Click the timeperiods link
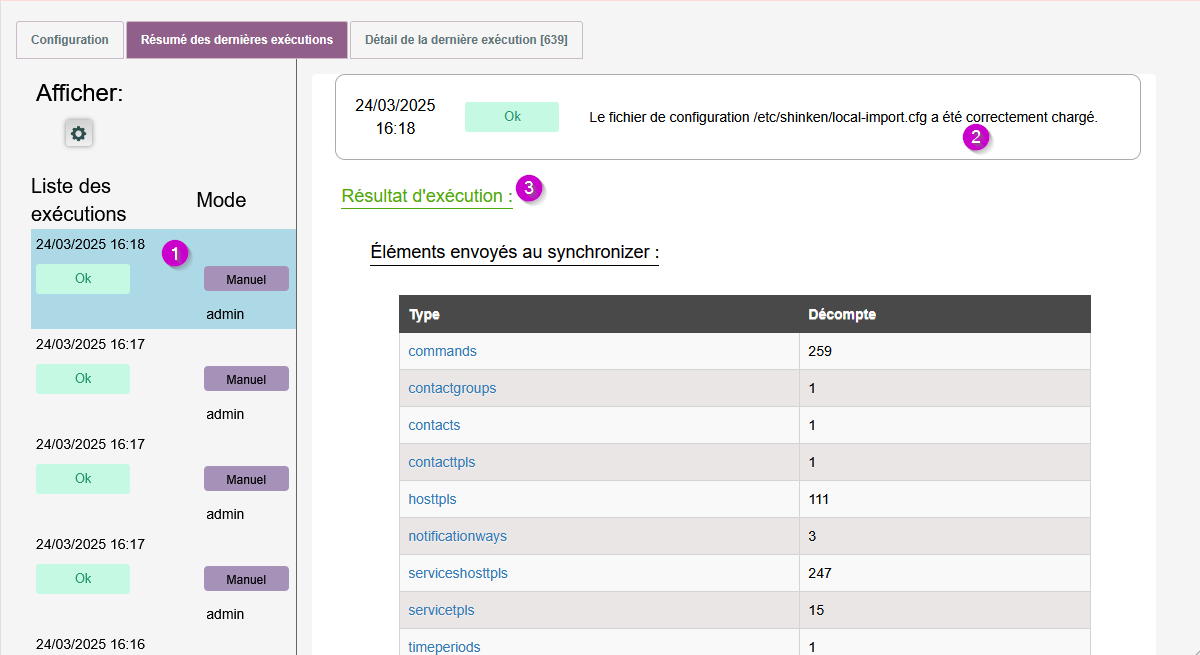This screenshot has width=1200, height=655. click(x=444, y=646)
